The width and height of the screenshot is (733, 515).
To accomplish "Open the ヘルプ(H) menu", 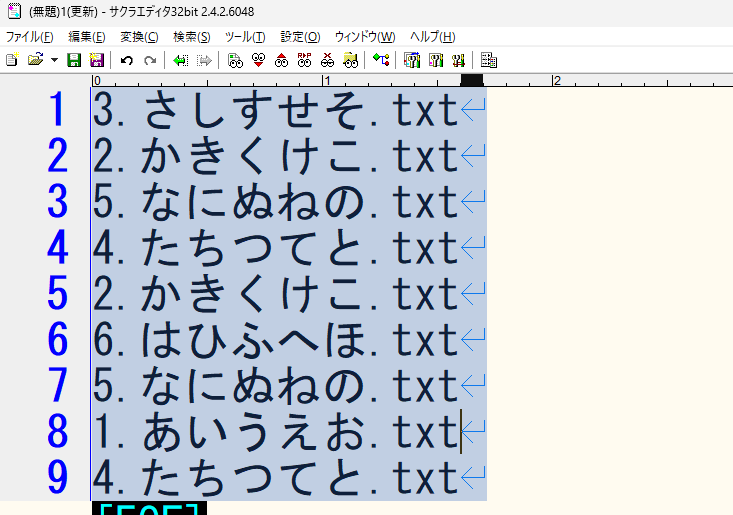I will 432,36.
